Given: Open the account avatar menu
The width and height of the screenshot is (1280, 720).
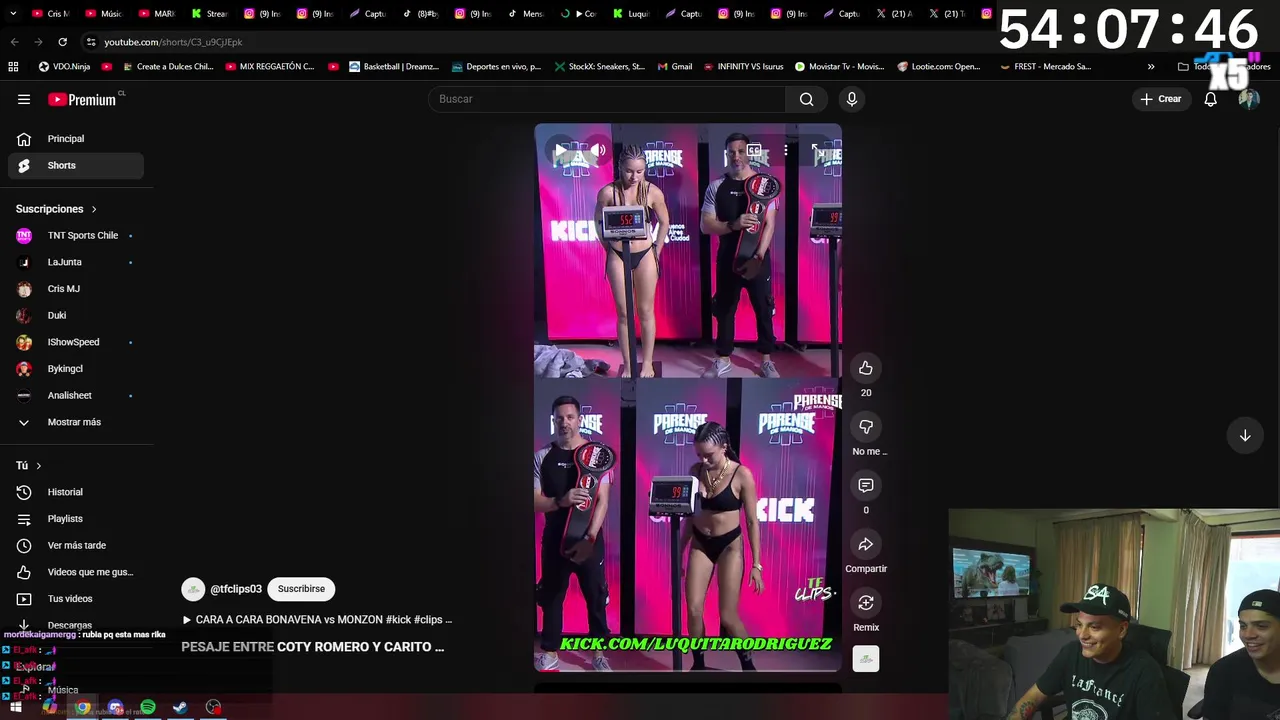Looking at the screenshot, I should click(1248, 99).
